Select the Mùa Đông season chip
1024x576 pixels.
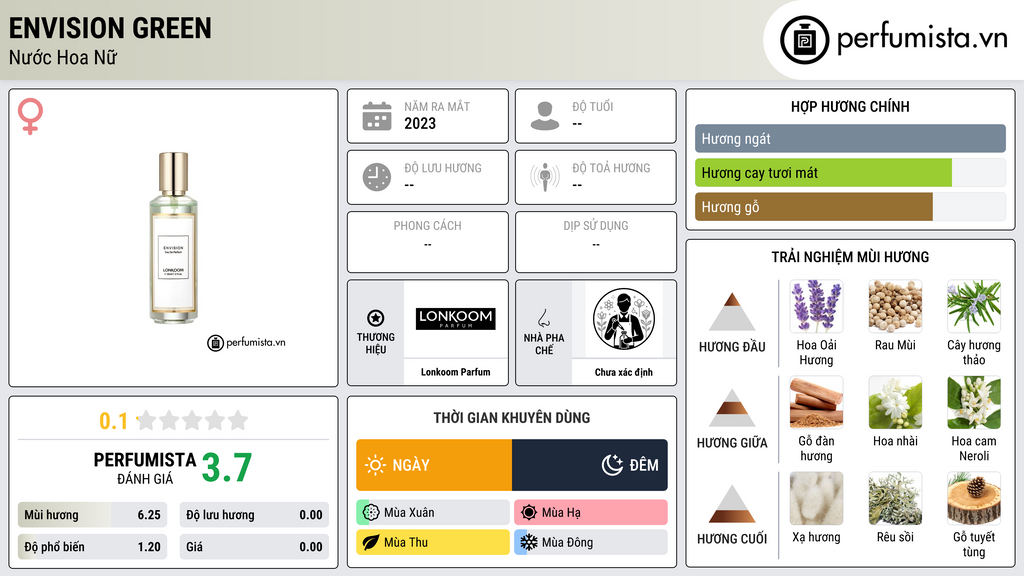591,543
